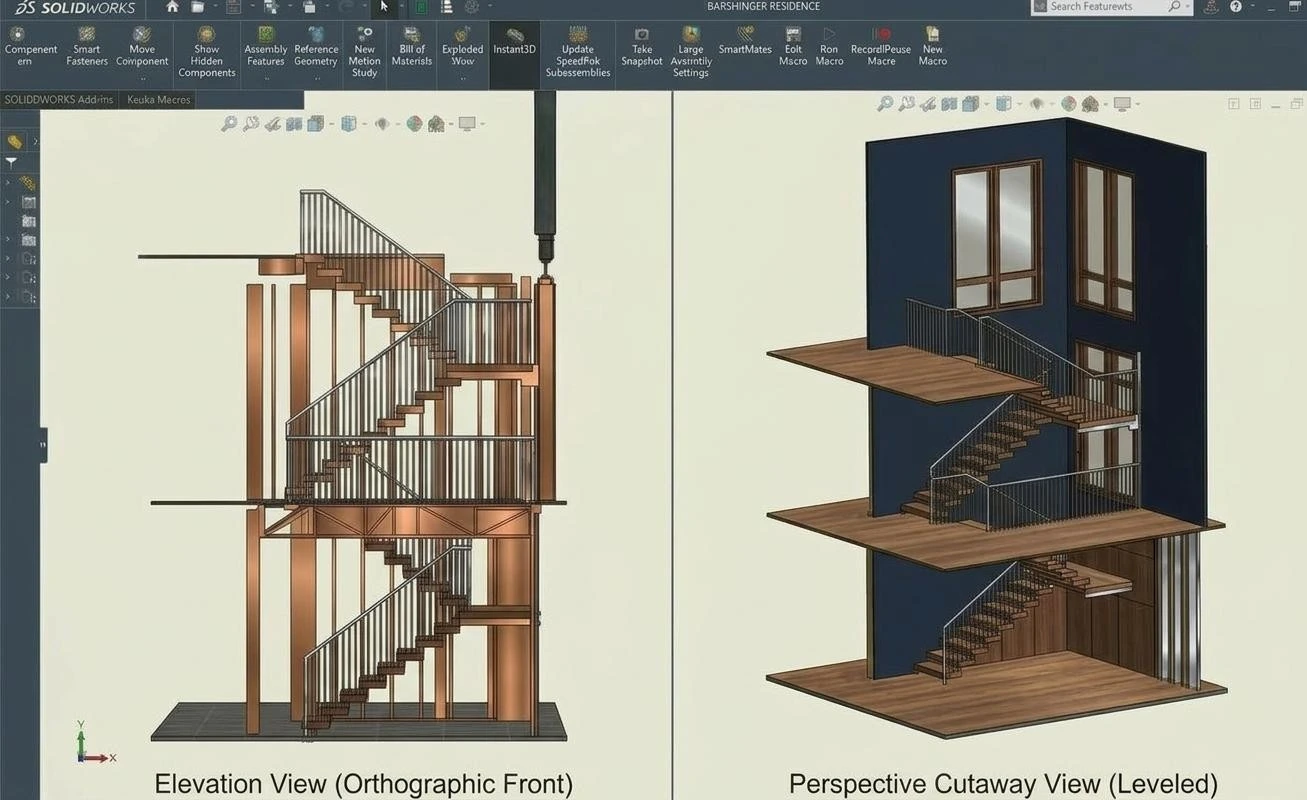Image resolution: width=1307 pixels, height=800 pixels.
Task: Click Edit Appearance sphere in right viewport
Action: 1069,104
